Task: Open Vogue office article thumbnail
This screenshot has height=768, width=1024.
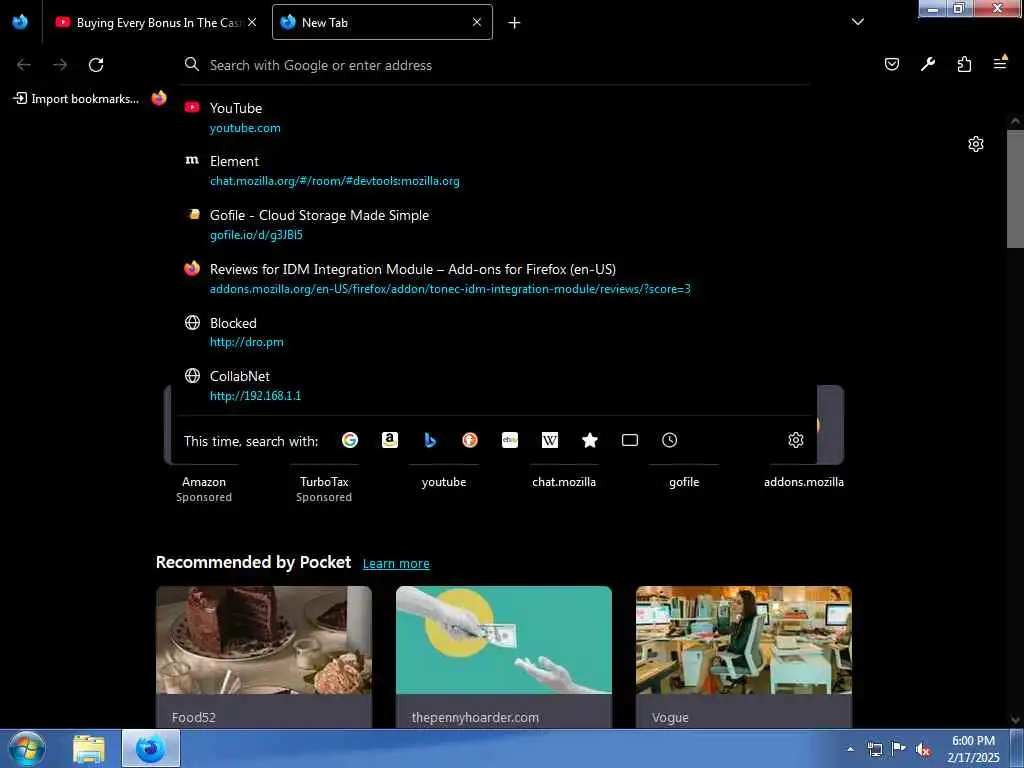Action: [x=744, y=640]
